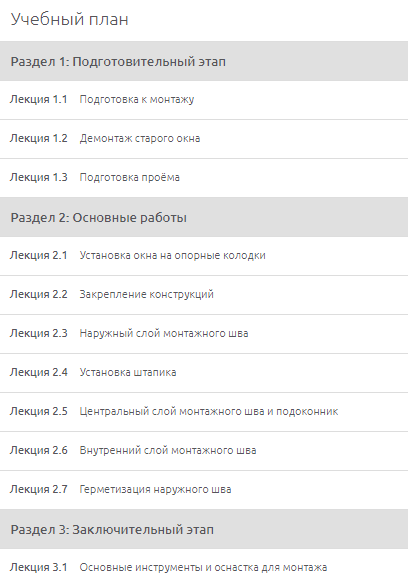
Task: Collapse section Раздел 1: Подготовительный этап
Action: click(x=204, y=61)
